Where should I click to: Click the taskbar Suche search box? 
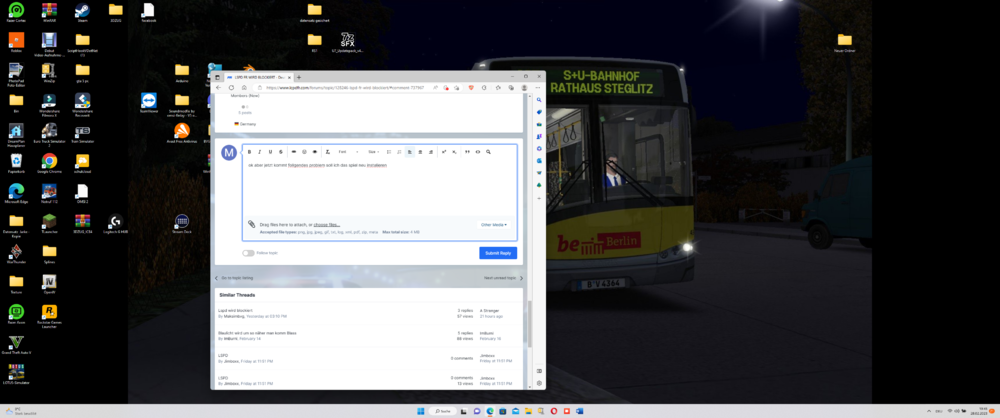point(443,411)
